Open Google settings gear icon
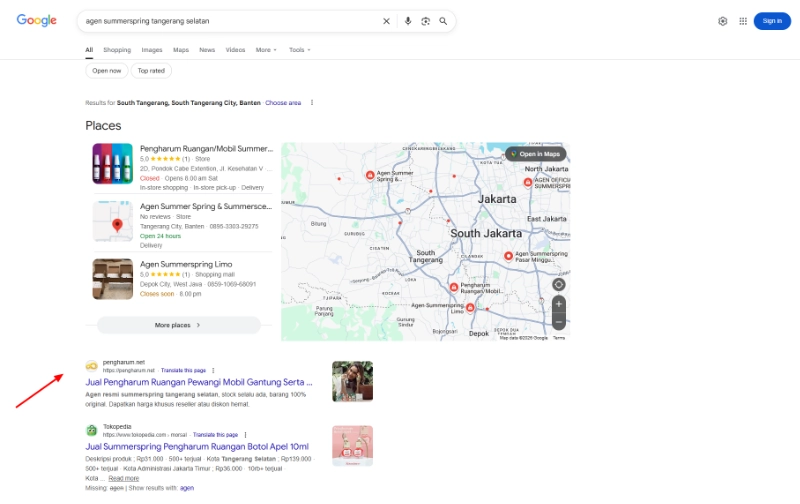800x504 pixels. click(722, 21)
